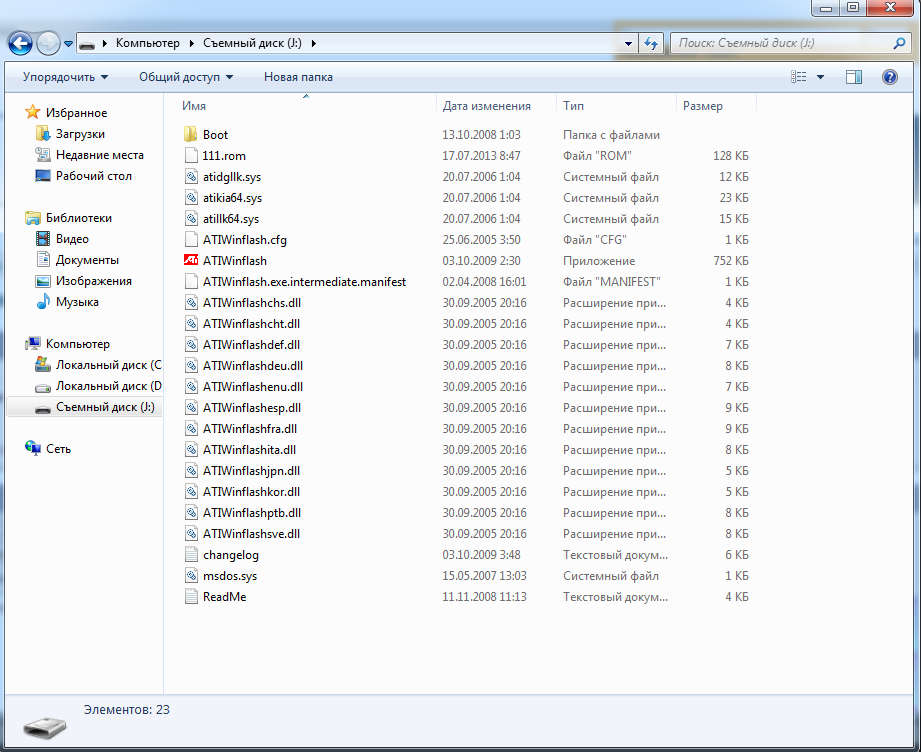Click the ATIWinflashsve.dll file name
Viewport: 921px width, 752px height.
pyautogui.click(x=251, y=534)
